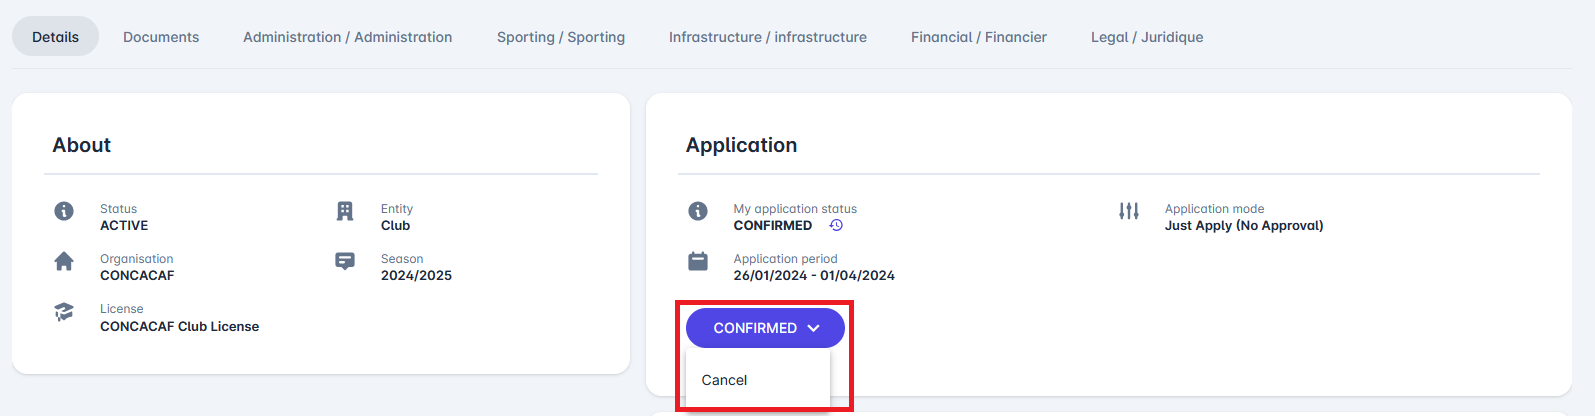This screenshot has height=416, width=1595.
Task: Click the chevron arrow on CONFIRMED button
Action: [x=814, y=328]
